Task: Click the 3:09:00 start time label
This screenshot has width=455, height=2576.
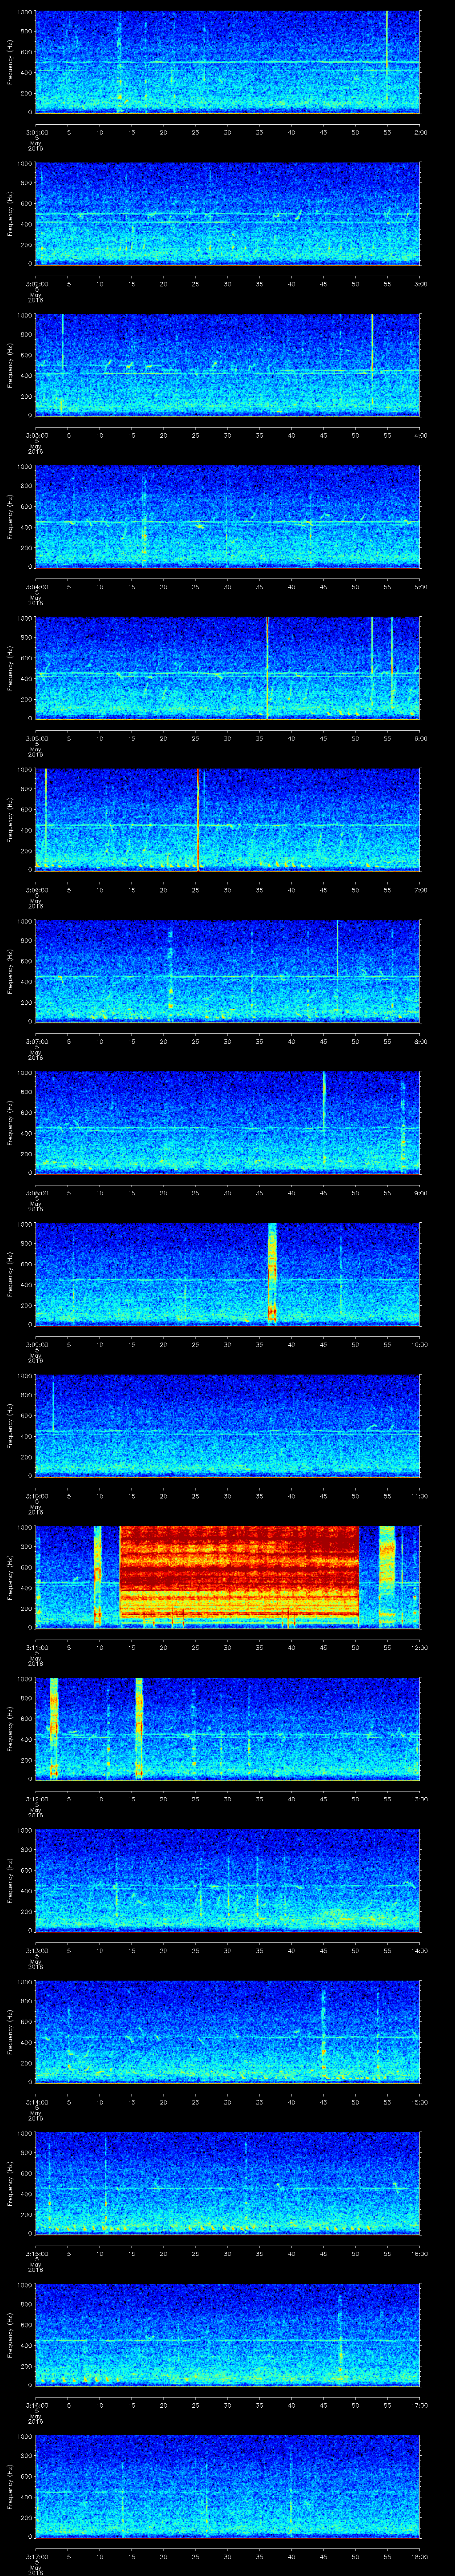Action: pyautogui.click(x=36, y=1344)
